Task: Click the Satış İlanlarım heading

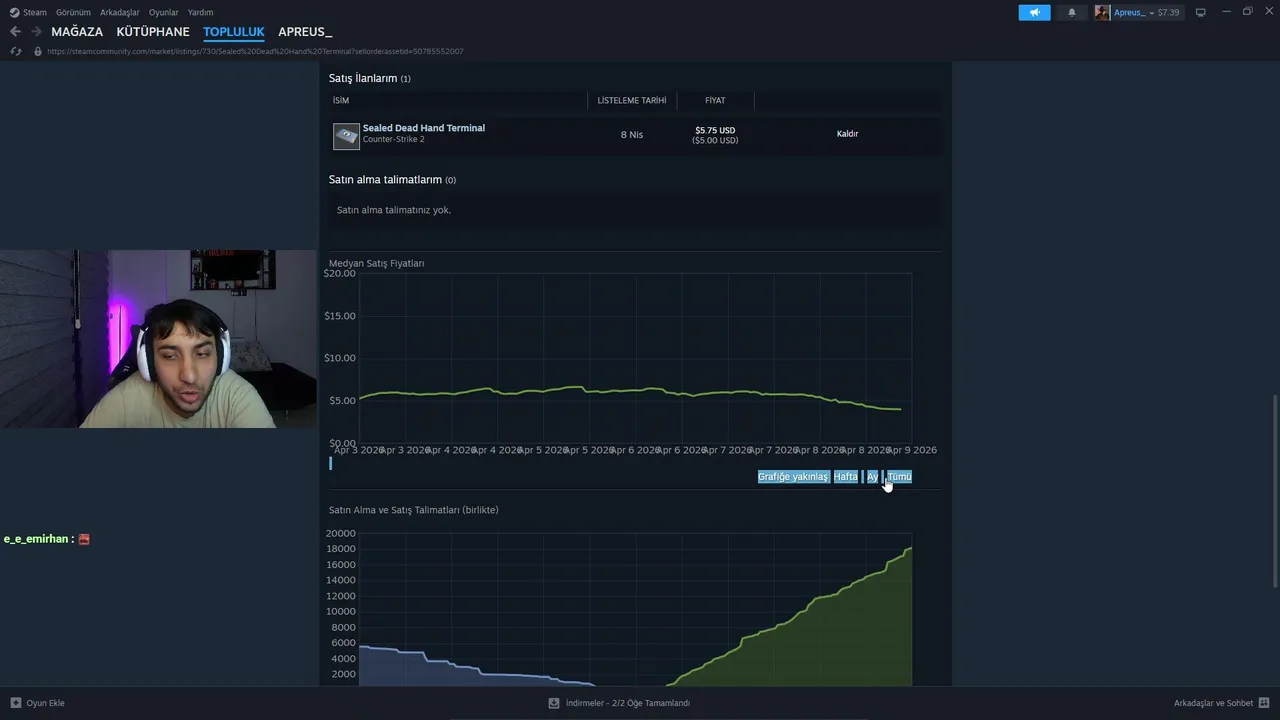Action: 363,78
